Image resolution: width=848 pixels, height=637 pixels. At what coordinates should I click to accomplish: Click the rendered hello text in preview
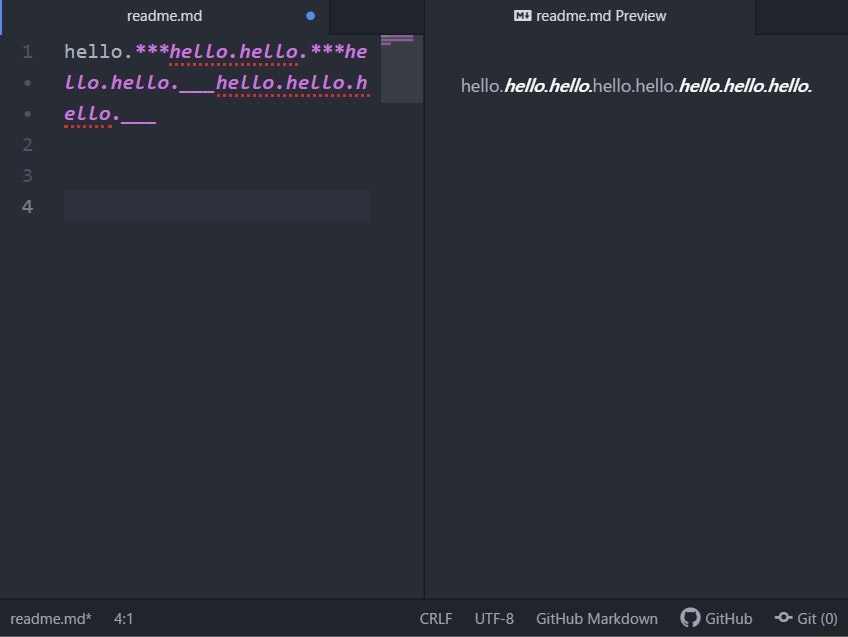pyautogui.click(x=637, y=86)
